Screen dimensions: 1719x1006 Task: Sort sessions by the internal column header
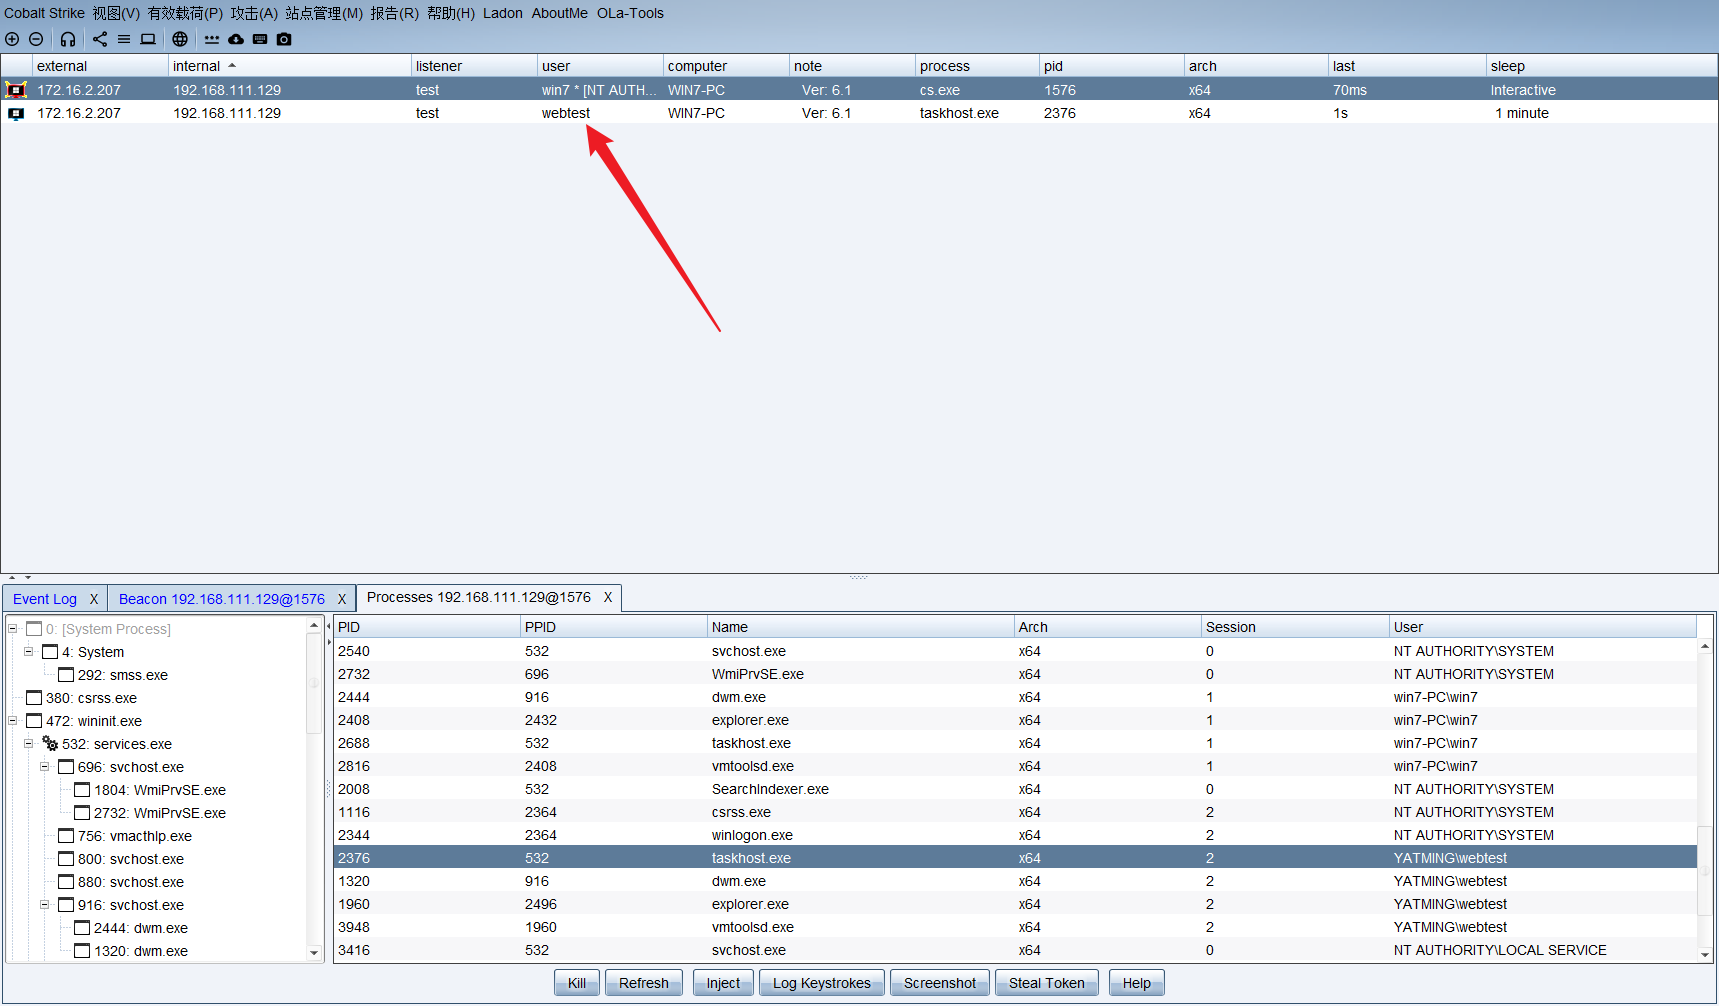pyautogui.click(x=289, y=66)
